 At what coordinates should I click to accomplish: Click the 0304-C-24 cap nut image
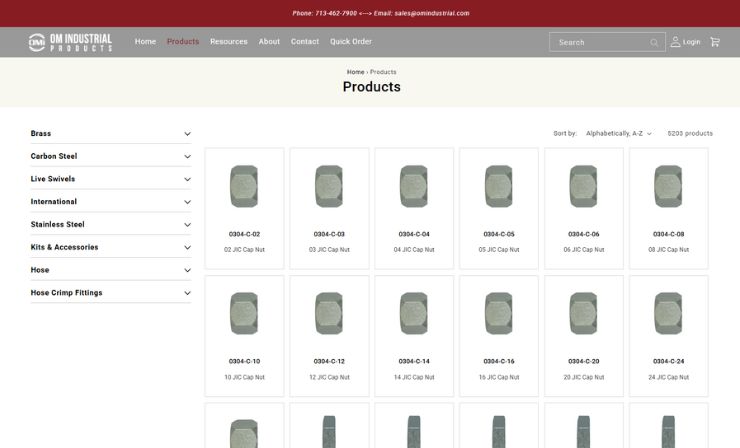pos(668,313)
